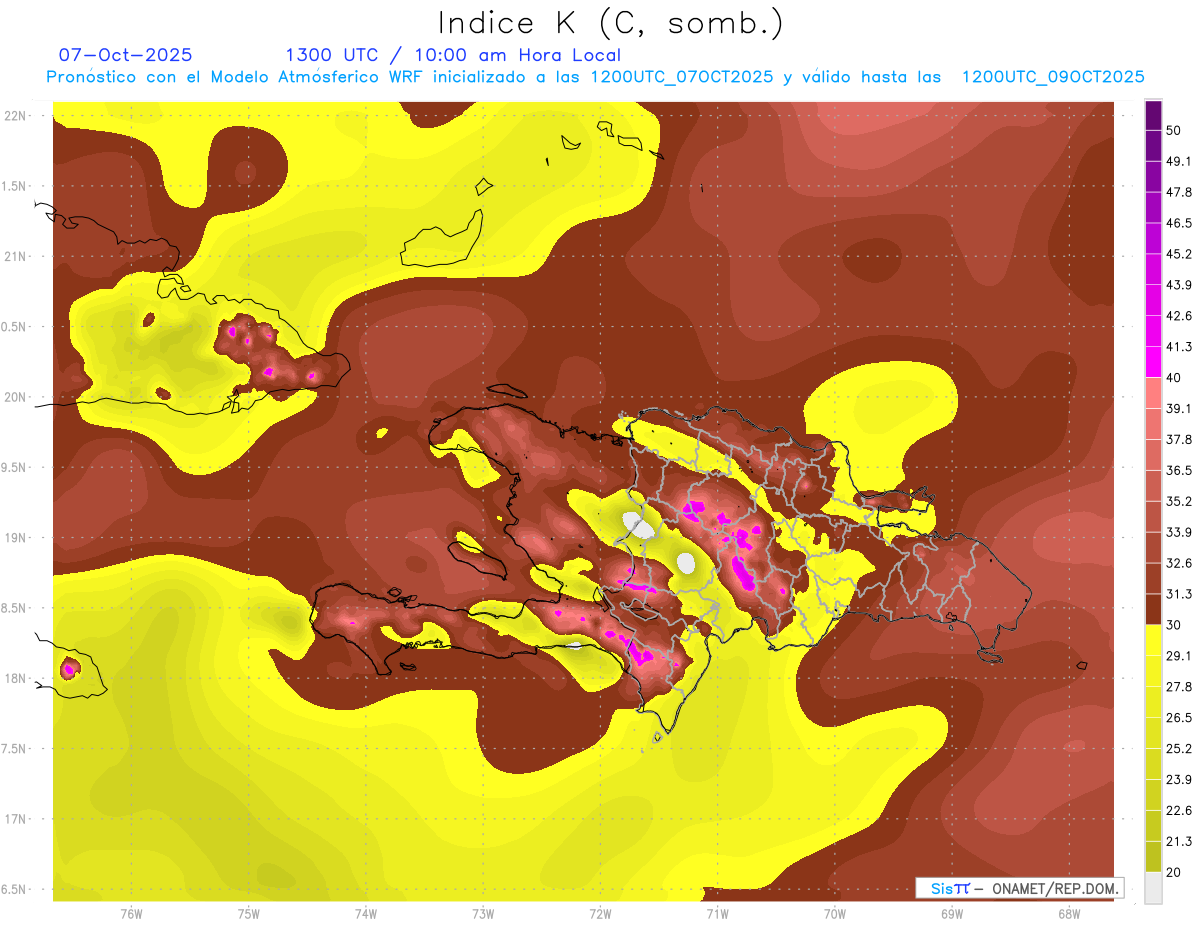Click the salmon swatch beside 39.1
1200x927 pixels.
(x=1153, y=393)
